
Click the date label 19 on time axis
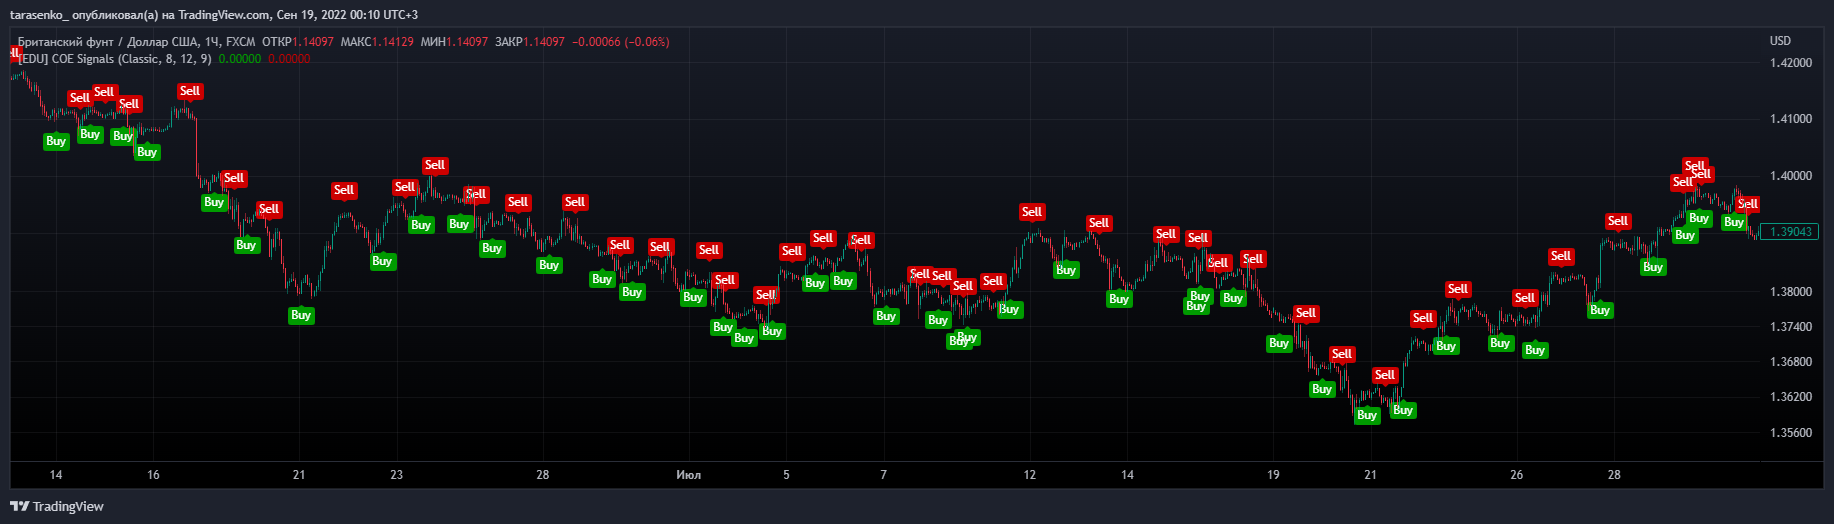point(1273,475)
